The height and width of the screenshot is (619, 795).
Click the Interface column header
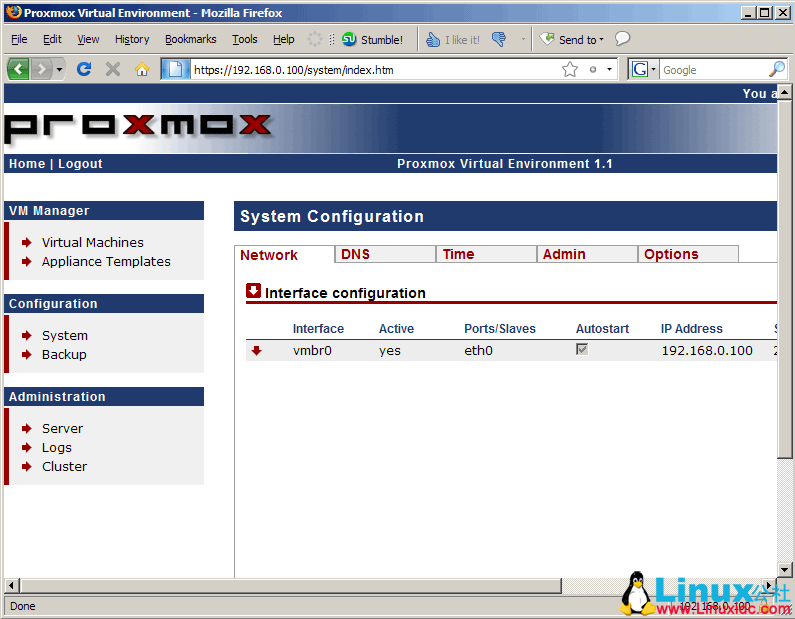point(318,329)
